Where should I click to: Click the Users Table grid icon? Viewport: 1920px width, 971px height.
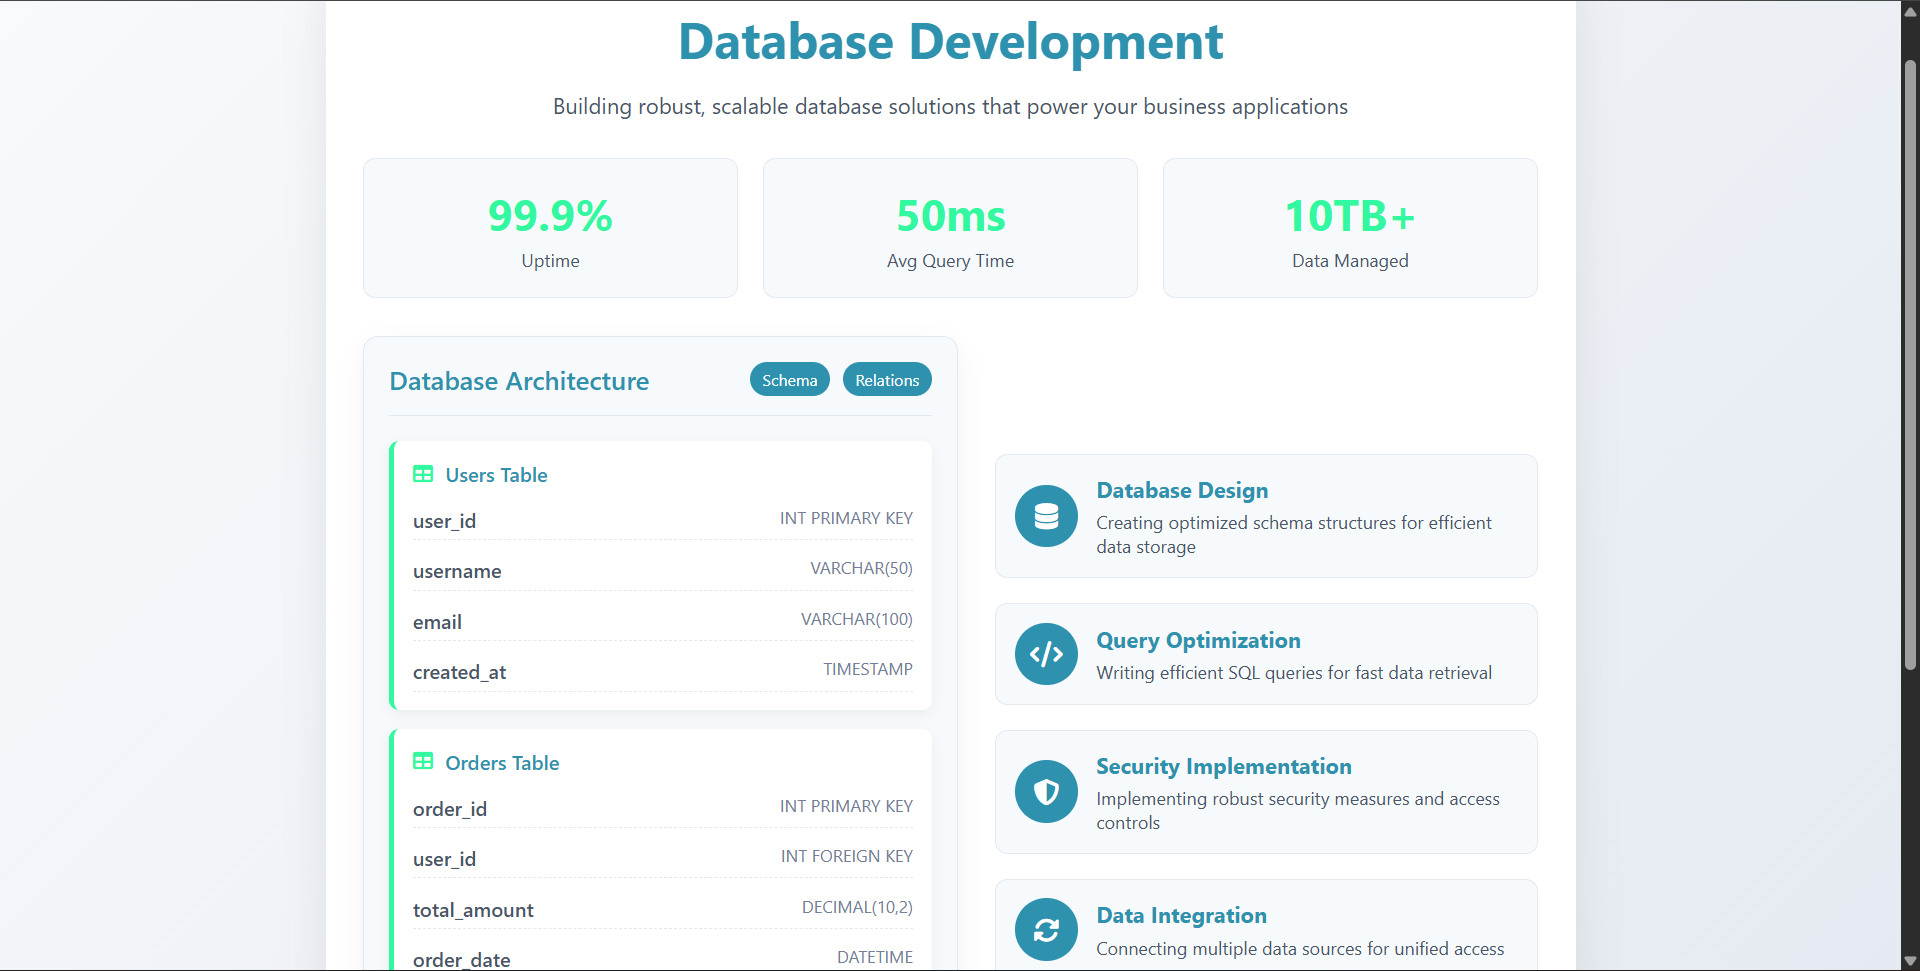pos(423,474)
